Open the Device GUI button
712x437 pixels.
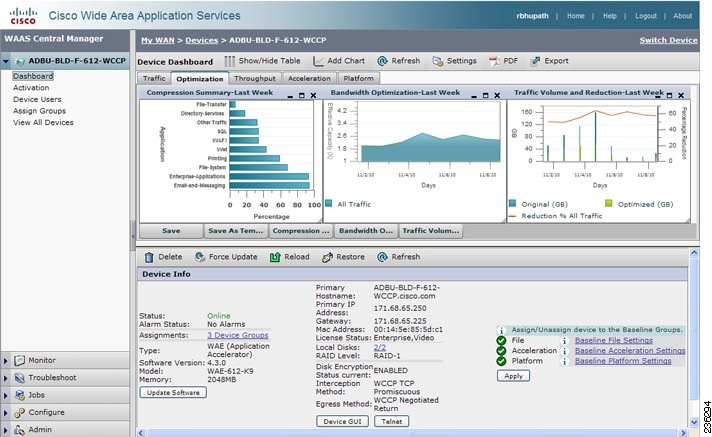(342, 422)
